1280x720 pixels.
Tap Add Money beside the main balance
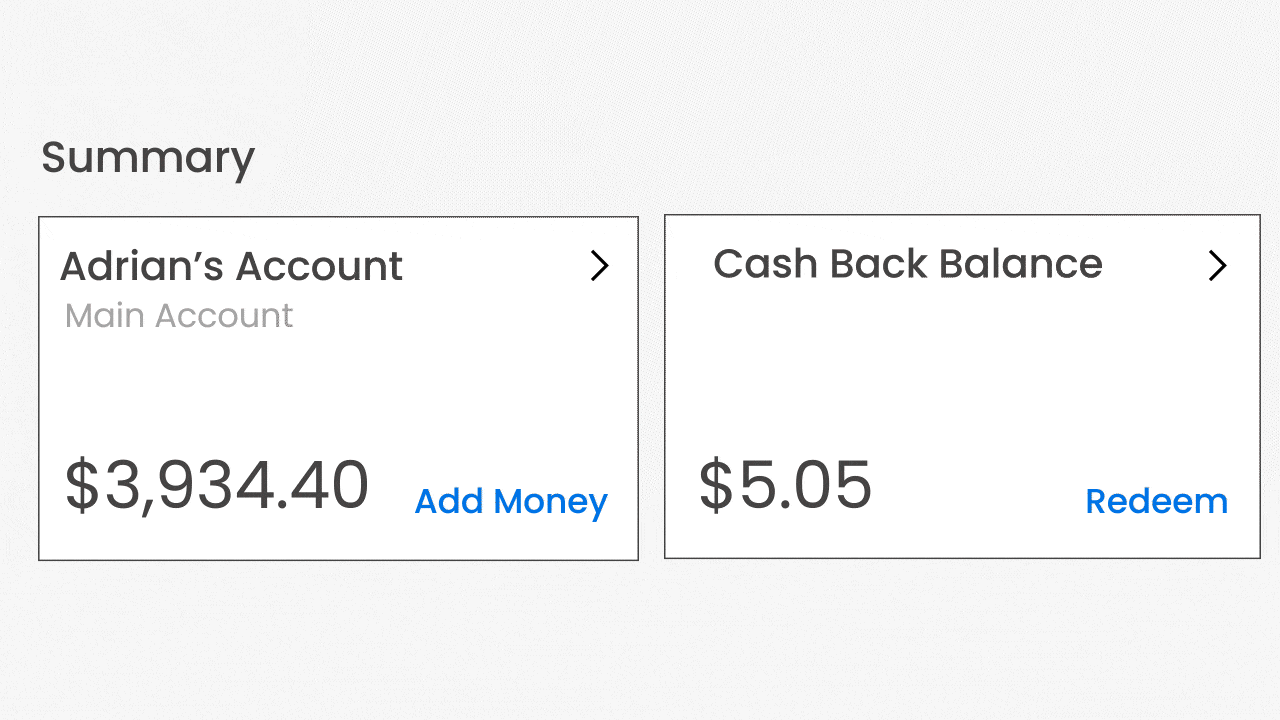510,501
